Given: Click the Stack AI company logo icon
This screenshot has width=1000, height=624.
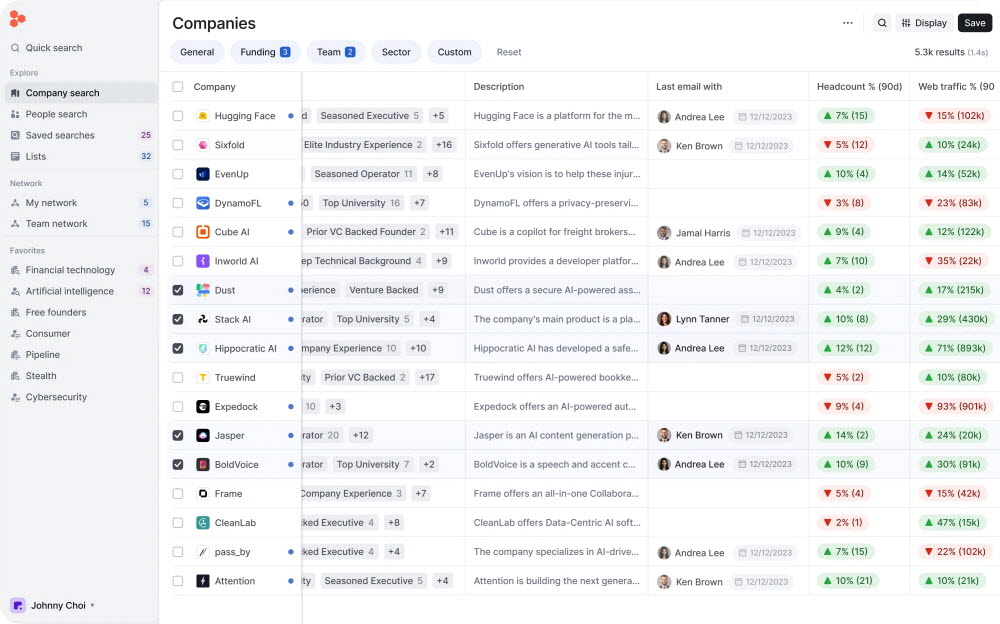Looking at the screenshot, I should (x=203, y=320).
